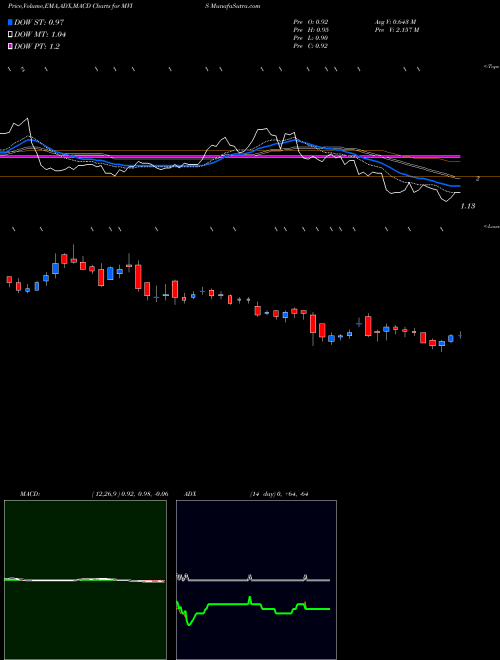Open the dark blue ADX indicator panel
500x660 pixels.
coord(256,580)
